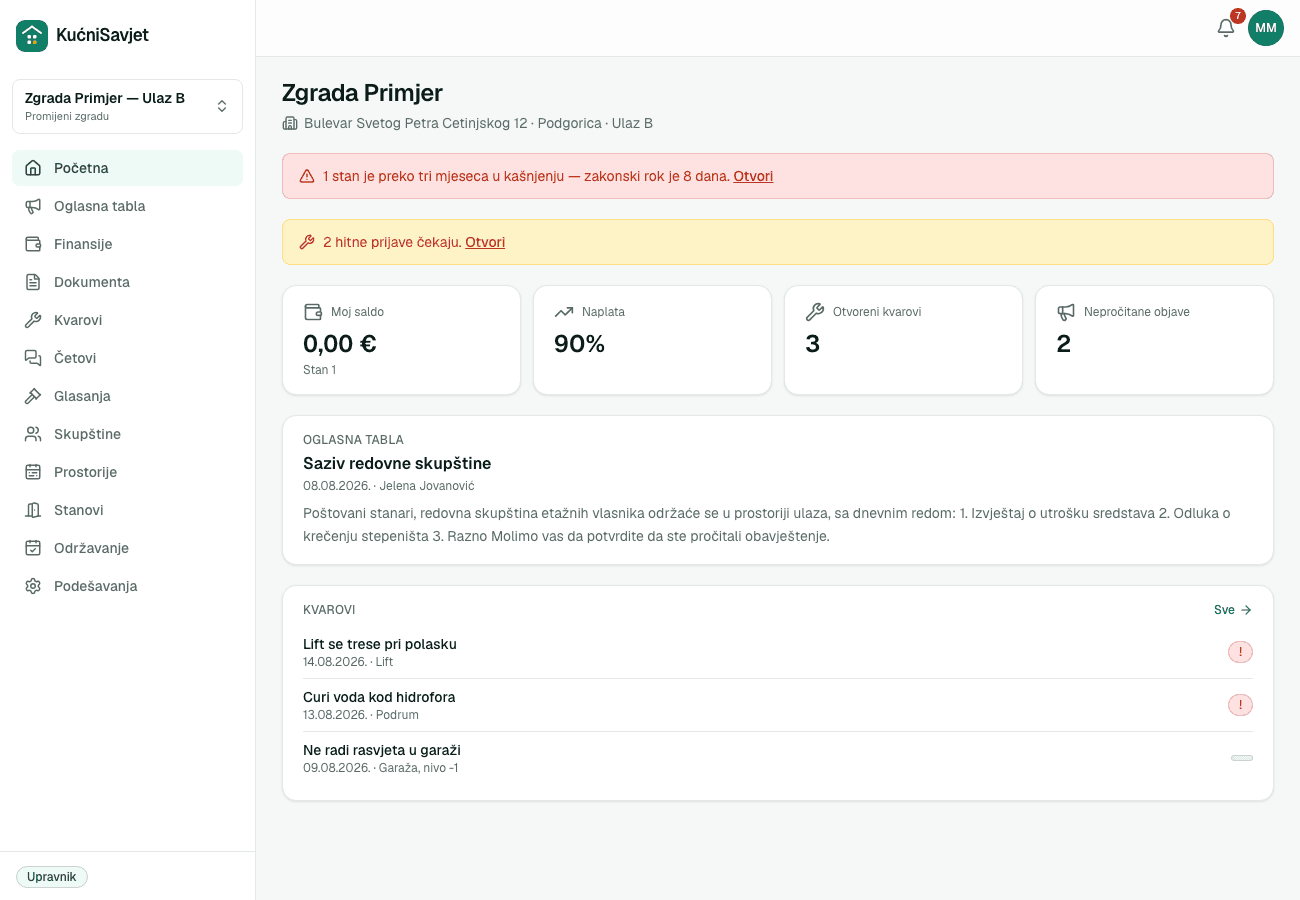
Task: Open the Moj saldo 0,00 € card
Action: pyautogui.click(x=401, y=340)
